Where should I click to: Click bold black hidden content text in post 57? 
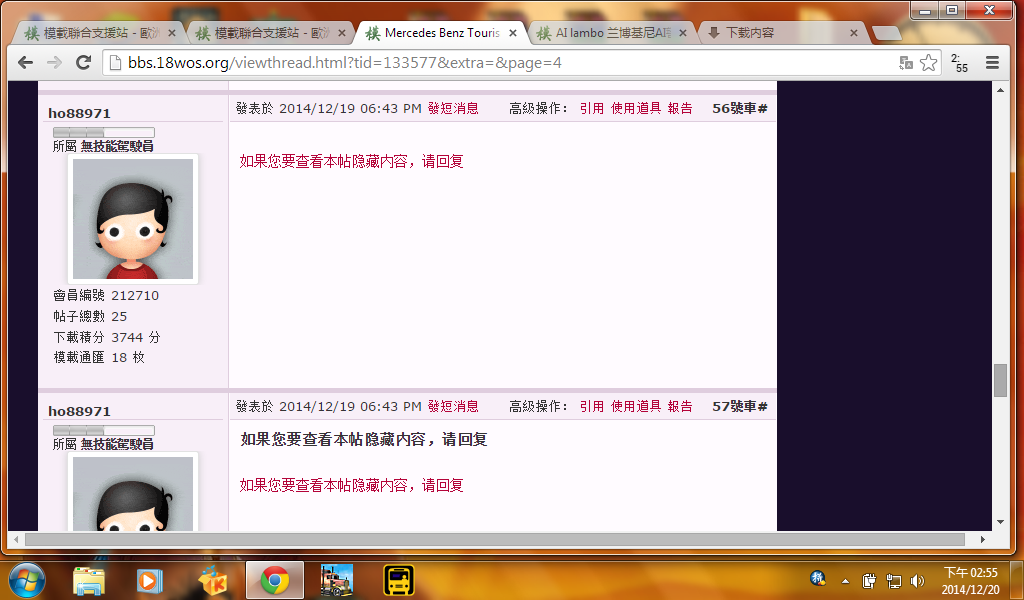click(x=364, y=439)
